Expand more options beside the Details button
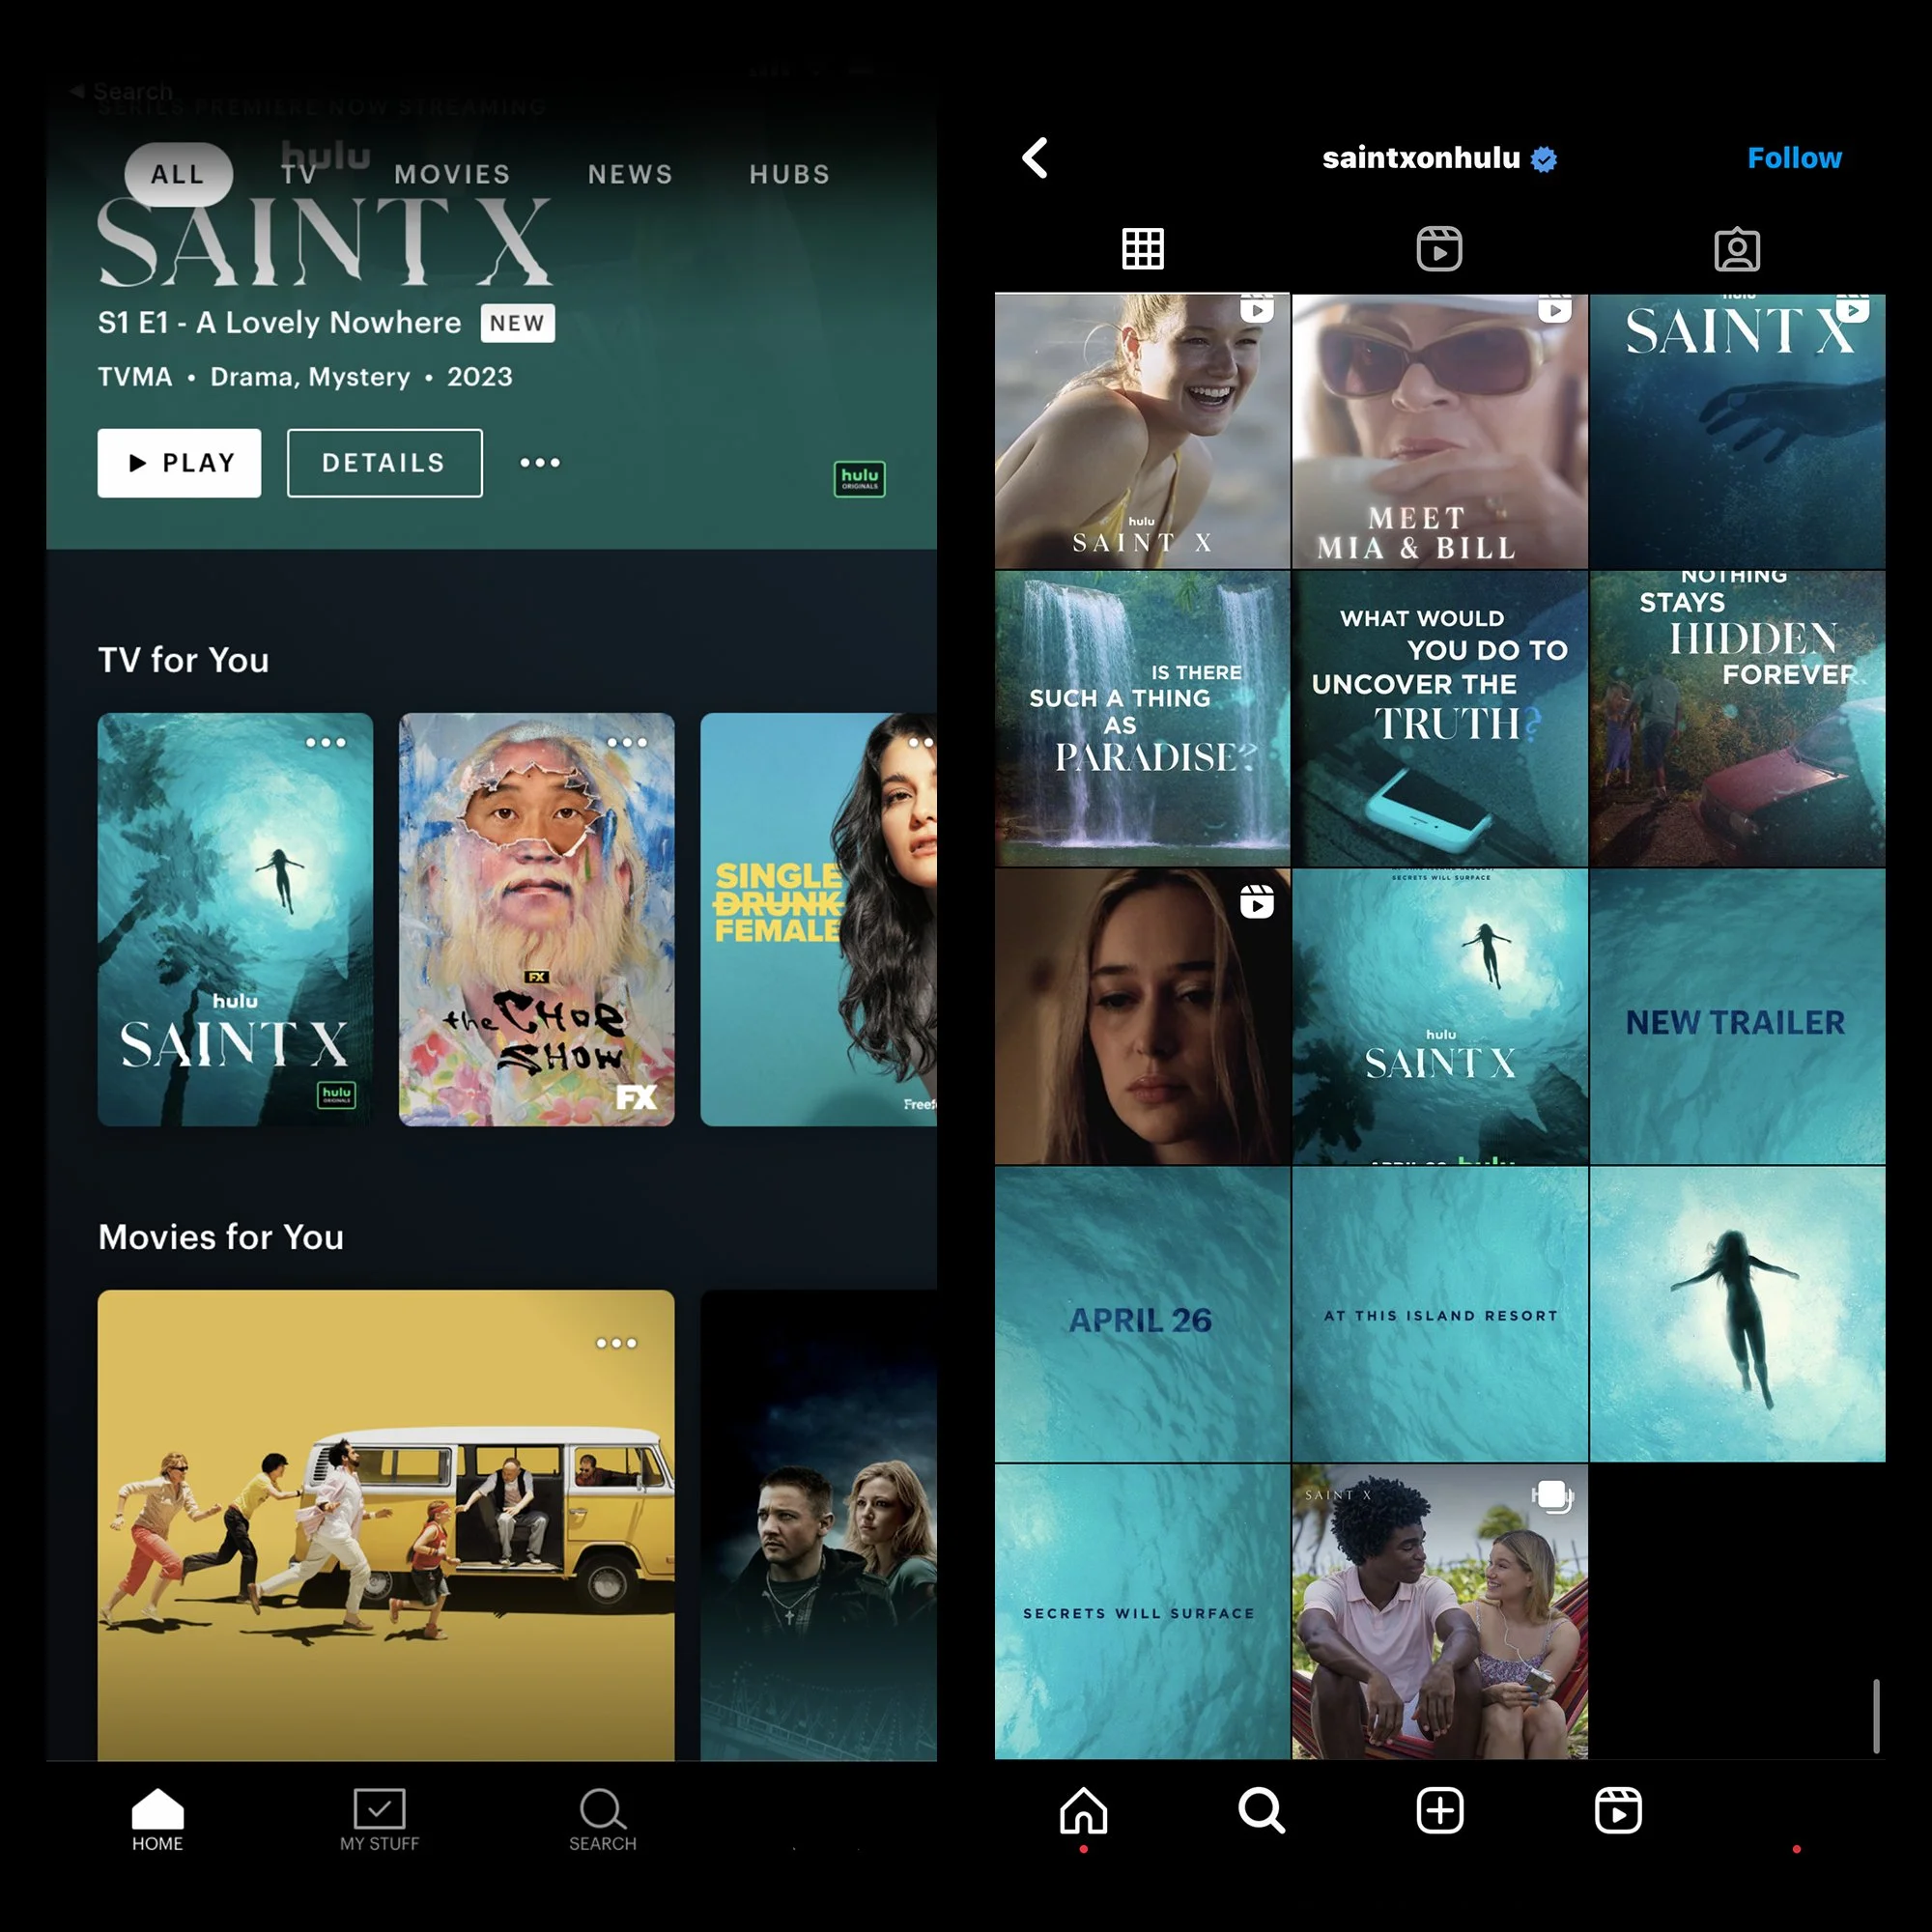This screenshot has height=1932, width=1932. (x=540, y=462)
